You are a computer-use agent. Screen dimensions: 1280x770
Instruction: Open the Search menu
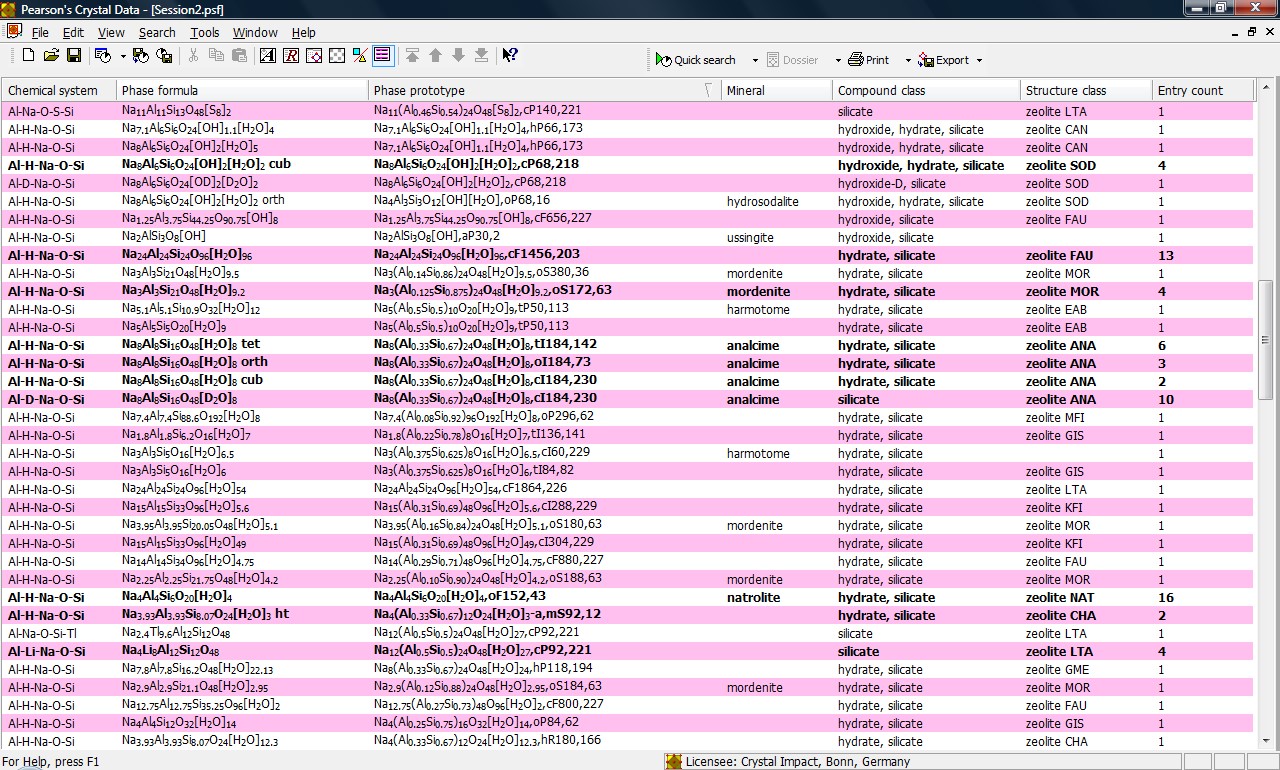157,33
